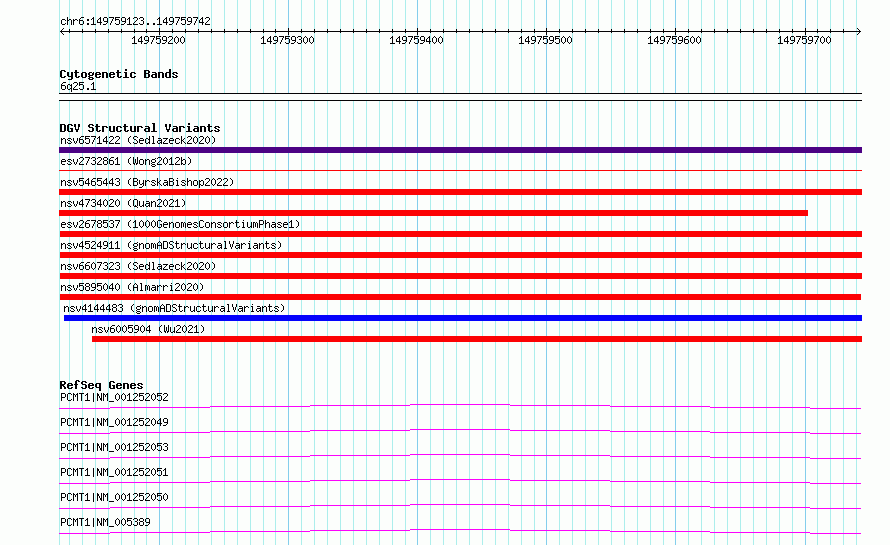Select the nsv4524911 (gnomADStructuralVariants) red bar

tap(460, 255)
